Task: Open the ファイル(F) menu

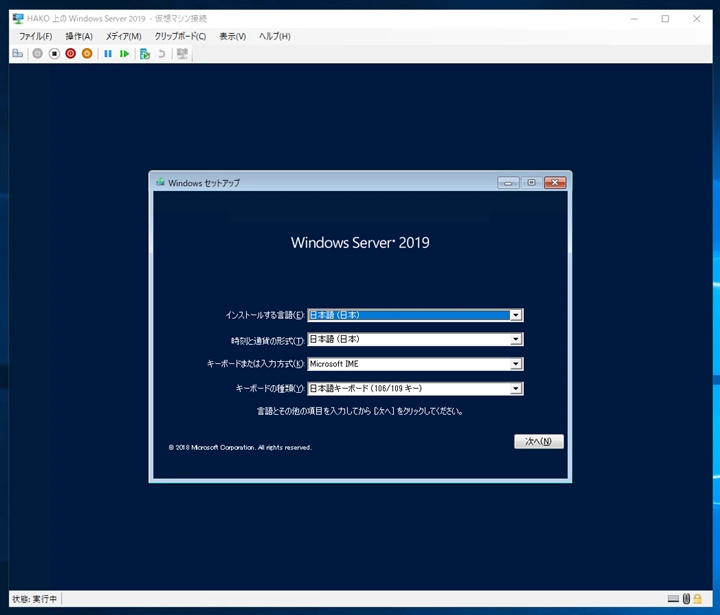Action: tap(35, 36)
